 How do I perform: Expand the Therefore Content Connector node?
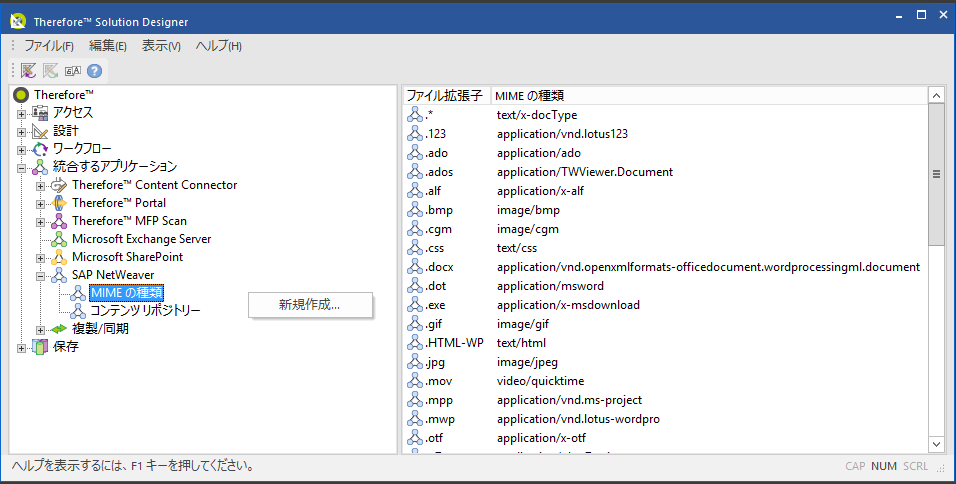pos(40,187)
